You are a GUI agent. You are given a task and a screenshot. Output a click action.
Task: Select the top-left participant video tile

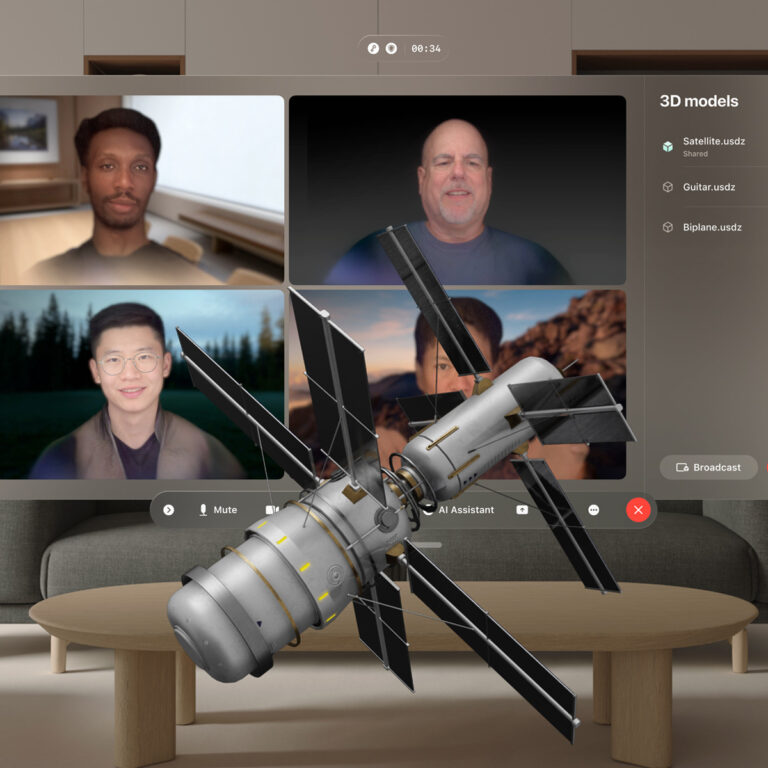pos(140,190)
